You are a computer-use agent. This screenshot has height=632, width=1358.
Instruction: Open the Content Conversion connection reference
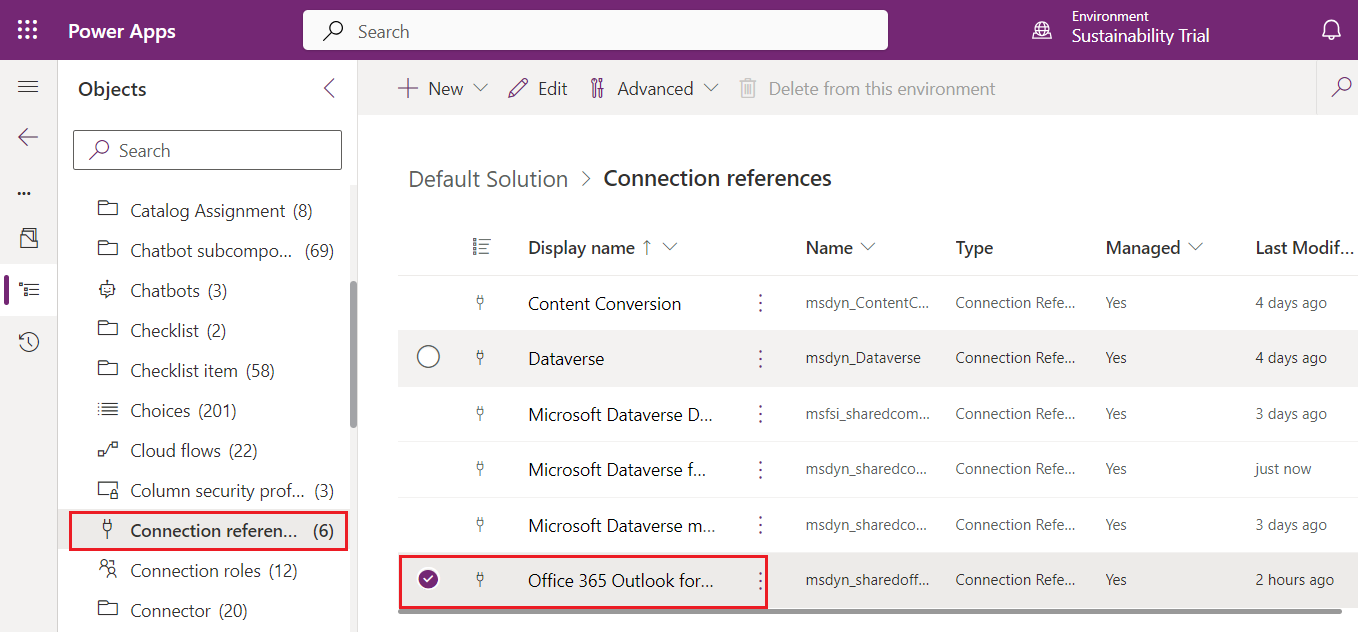[x=604, y=303]
